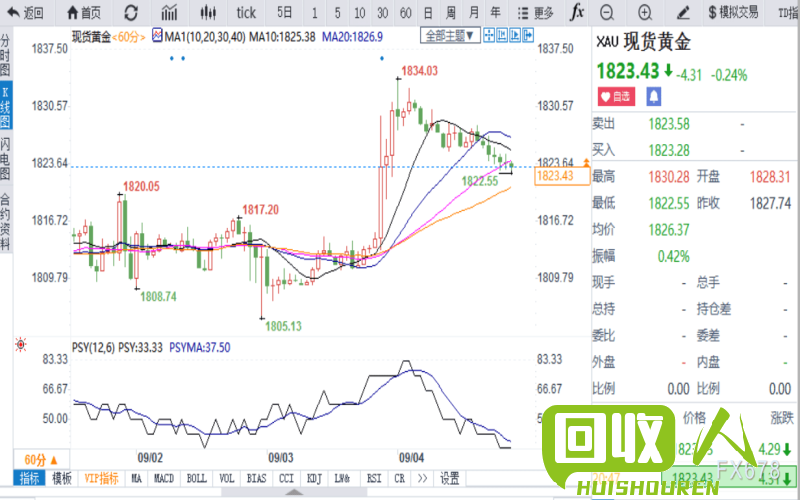Open the fx formula indicator tool
The width and height of the screenshot is (800, 500).
pos(577,12)
